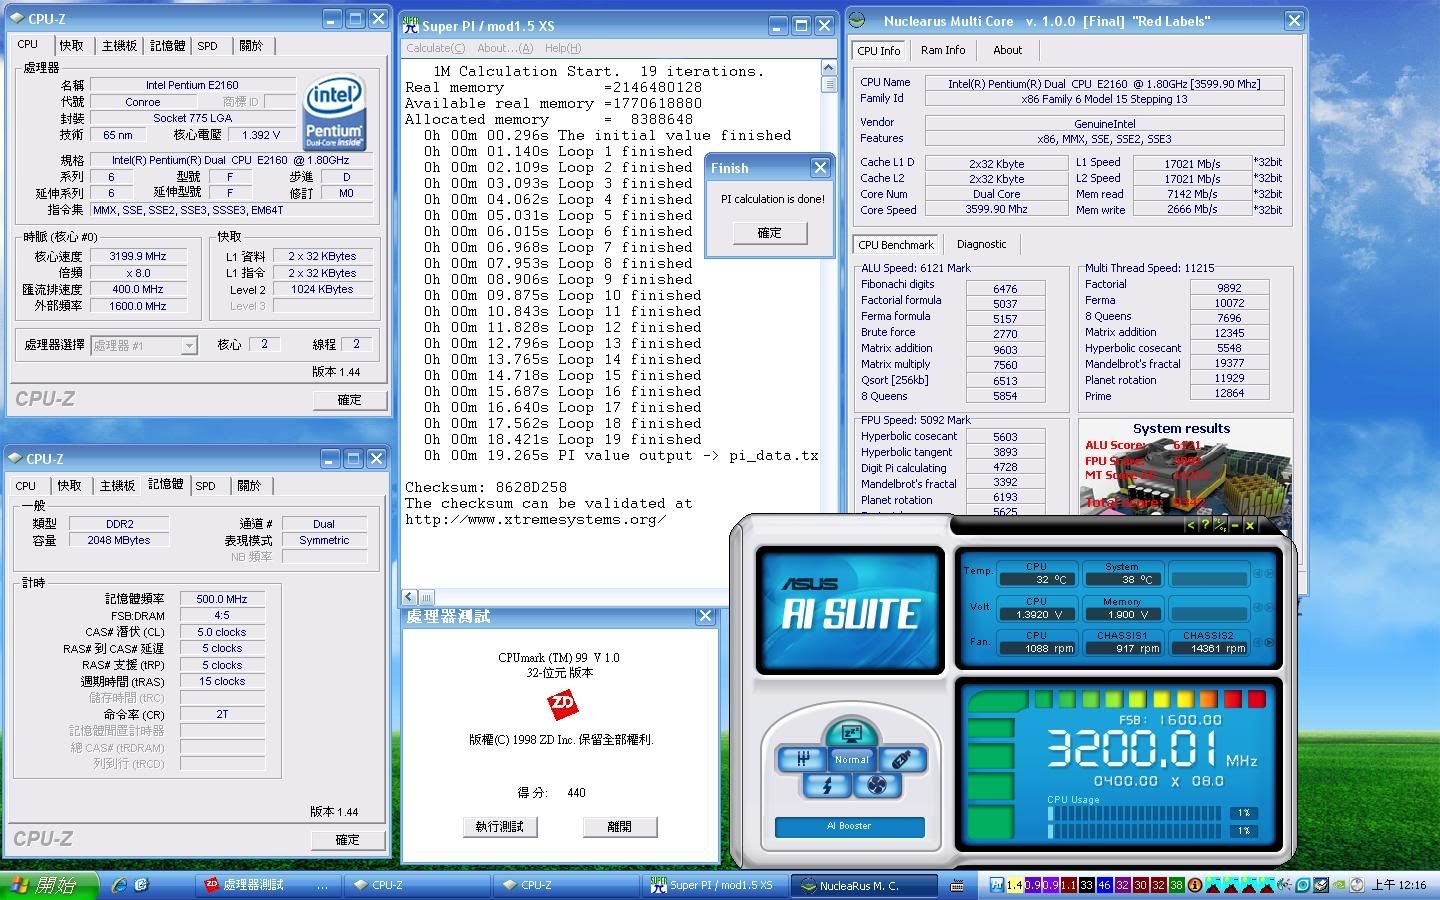Click 確定 button in the top CPU-Z window
The height and width of the screenshot is (900, 1440).
tap(349, 400)
